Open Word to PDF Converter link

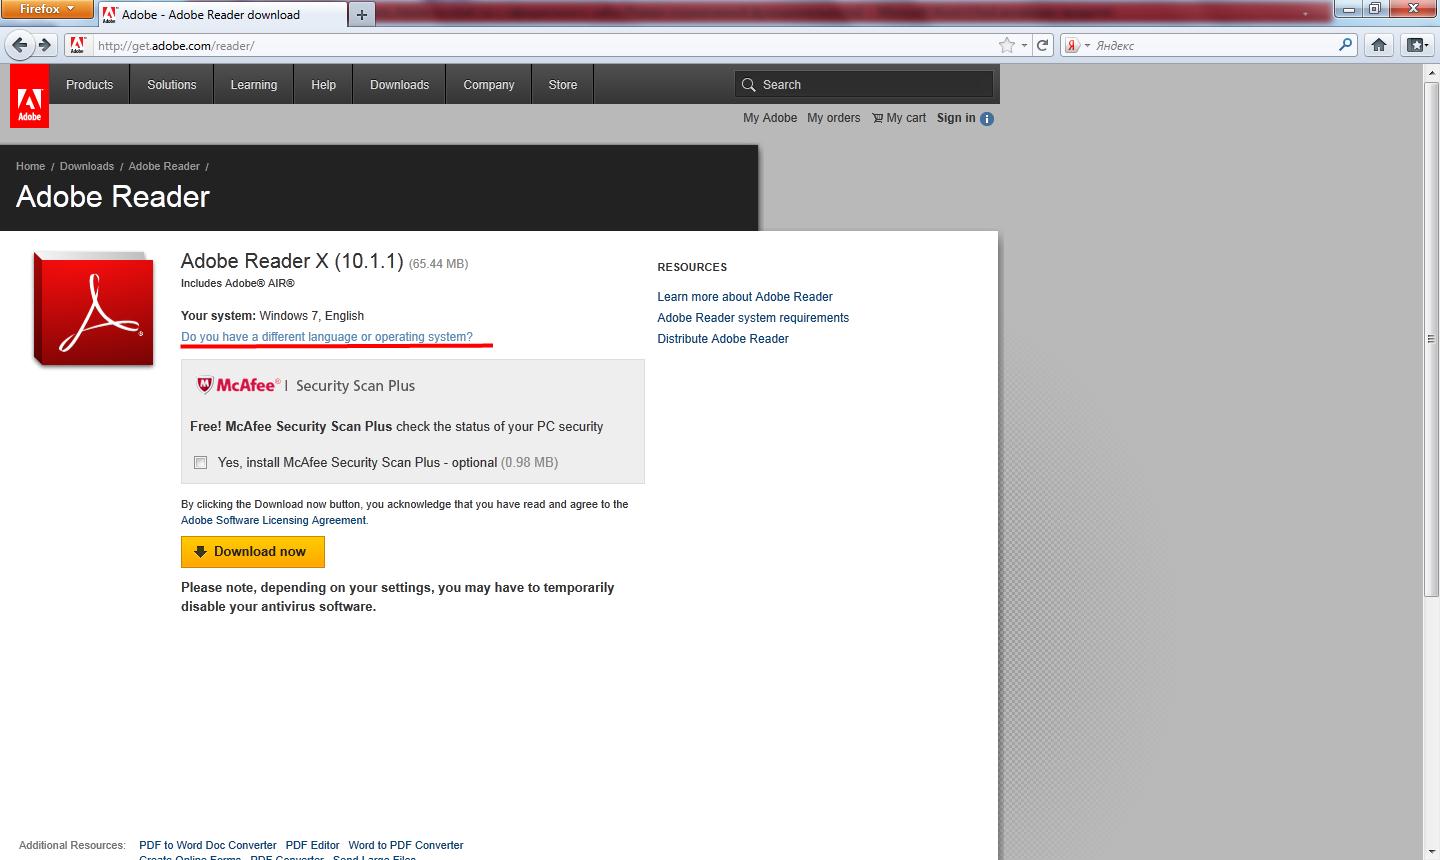406,845
